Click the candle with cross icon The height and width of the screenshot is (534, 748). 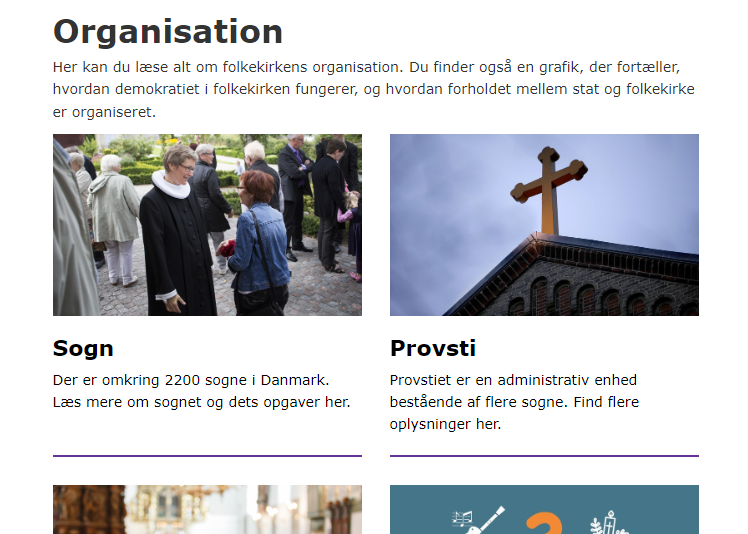[609, 523]
